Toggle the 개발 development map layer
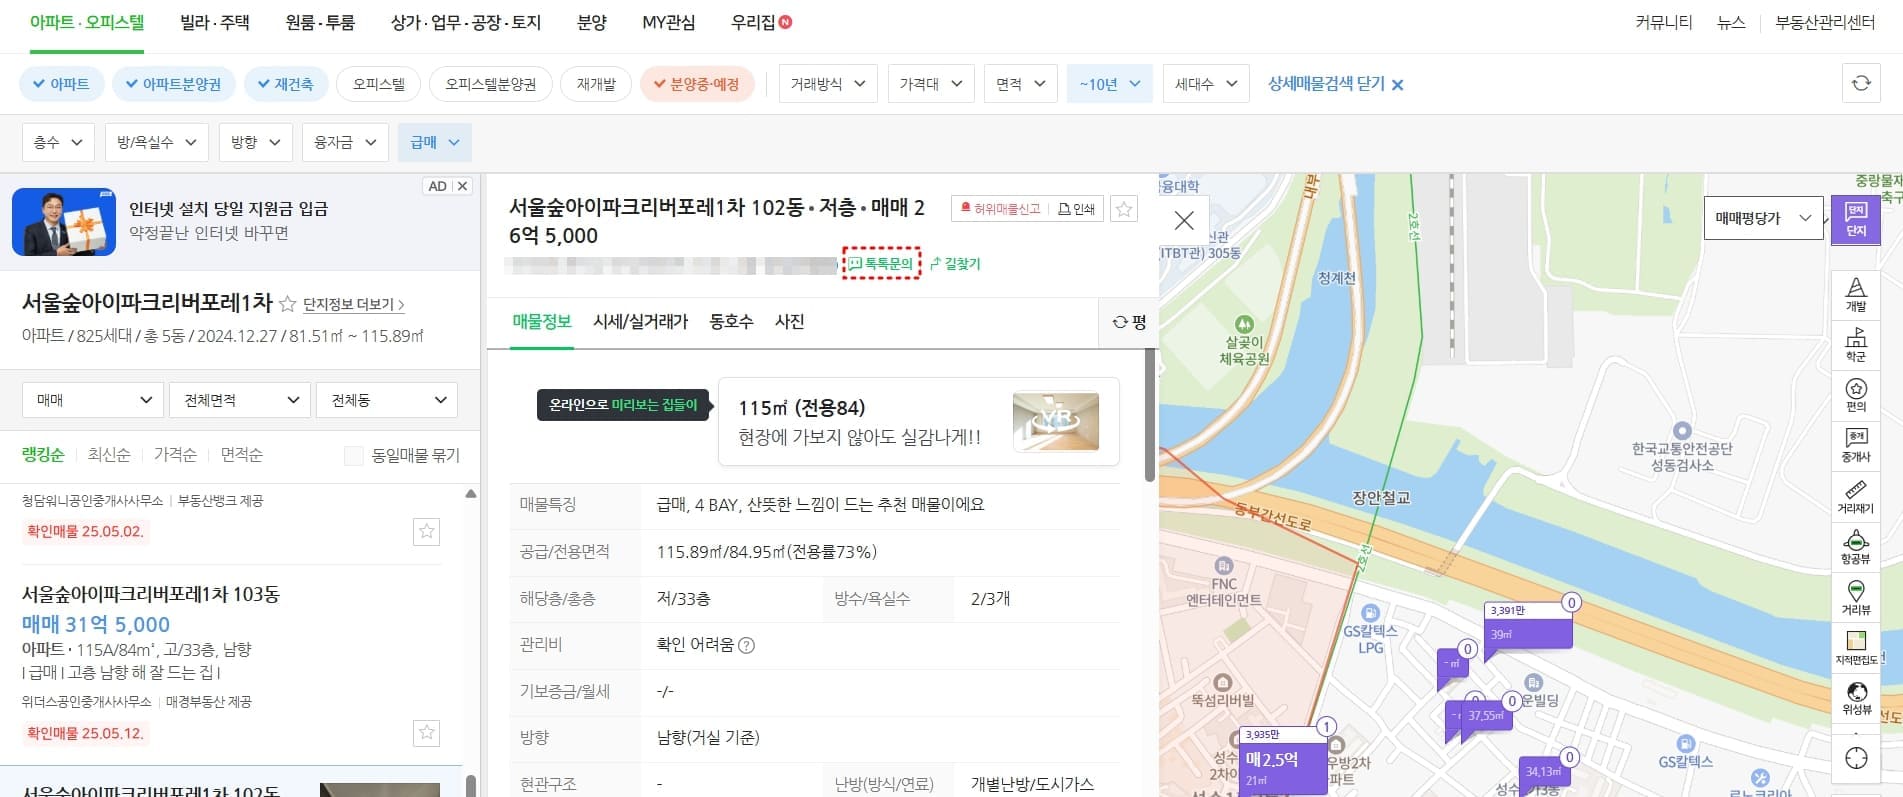 1856,295
